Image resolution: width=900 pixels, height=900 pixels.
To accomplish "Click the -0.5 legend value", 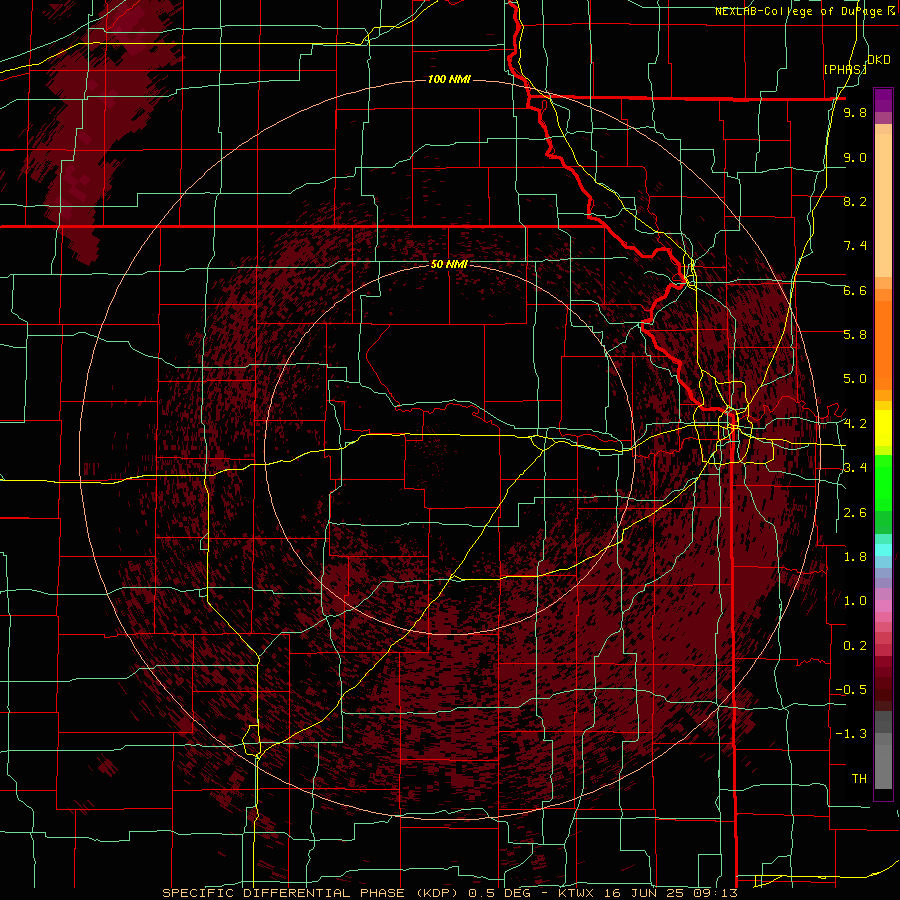I will click(851, 690).
